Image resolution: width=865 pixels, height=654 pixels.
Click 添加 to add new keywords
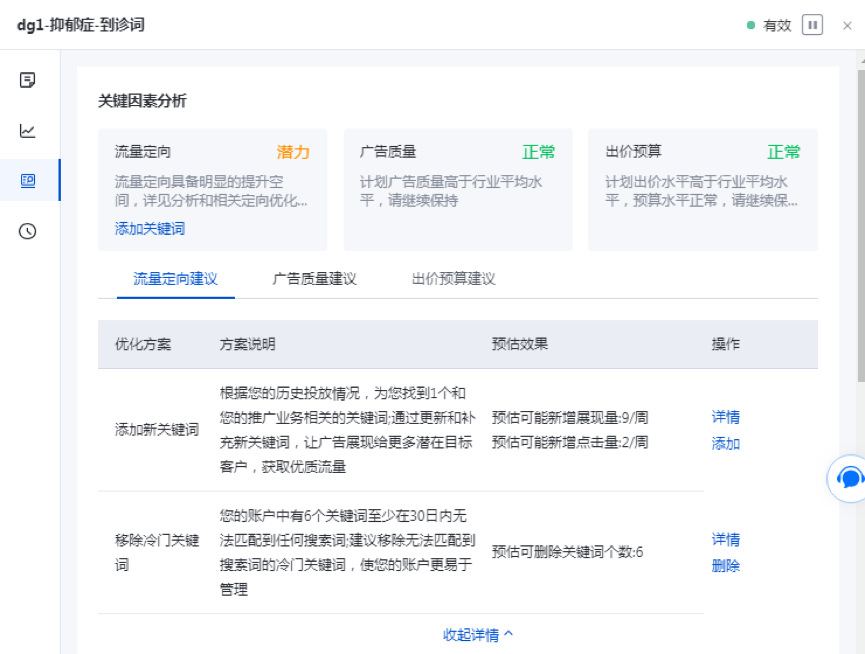[725, 444]
